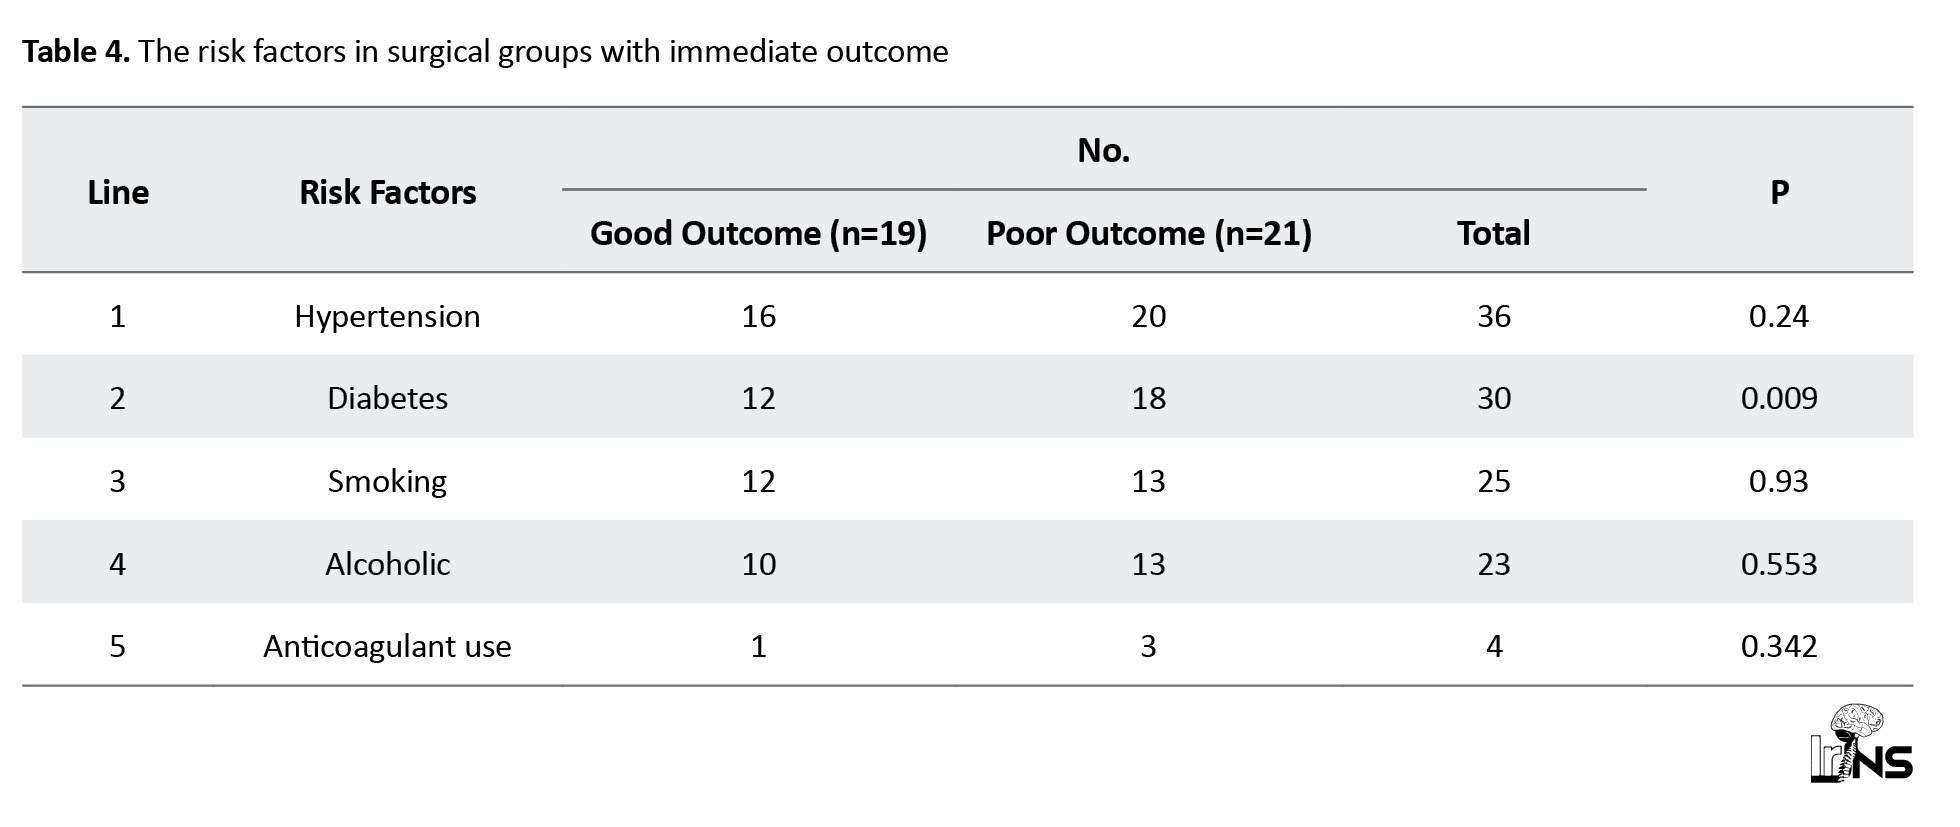Click the Good Outcome (n=19) header
Image resolution: width=1960 pixels, height=827 pixels.
[758, 233]
